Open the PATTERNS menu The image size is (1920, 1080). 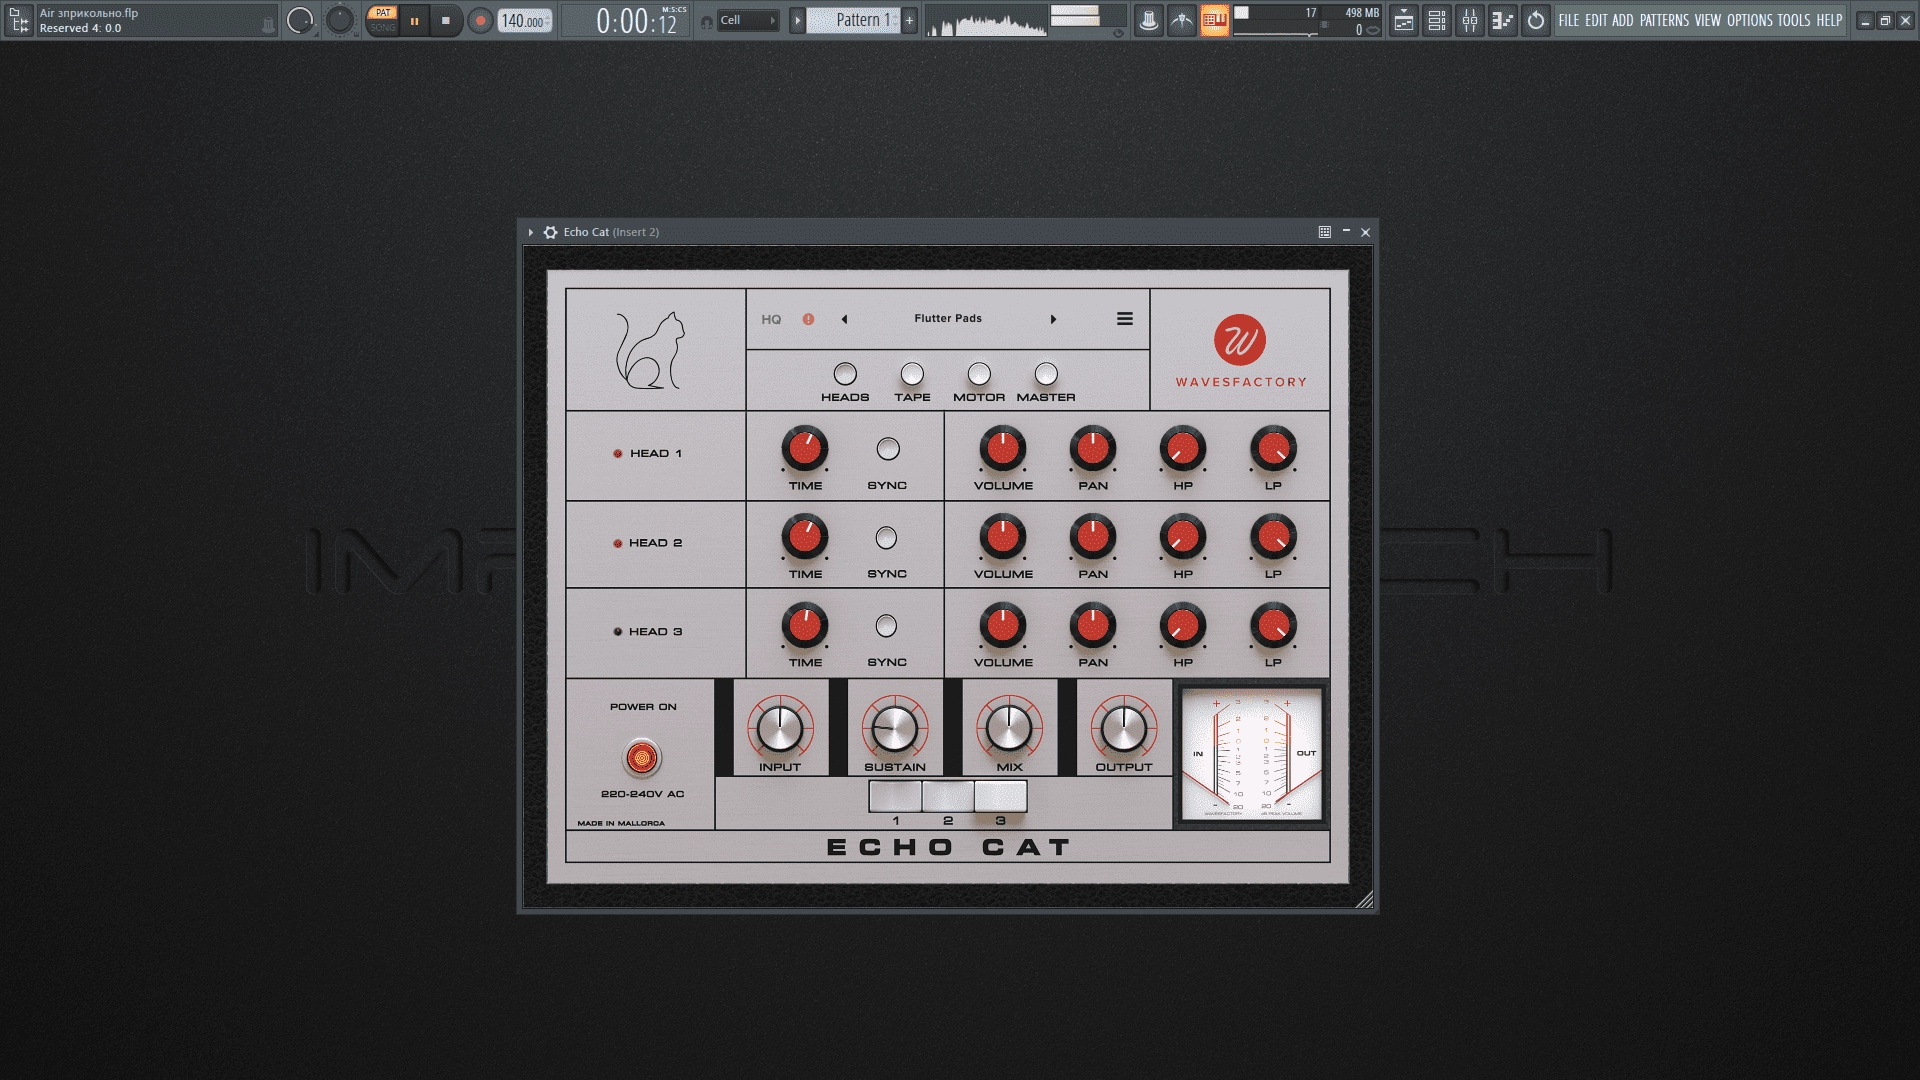click(x=1664, y=20)
